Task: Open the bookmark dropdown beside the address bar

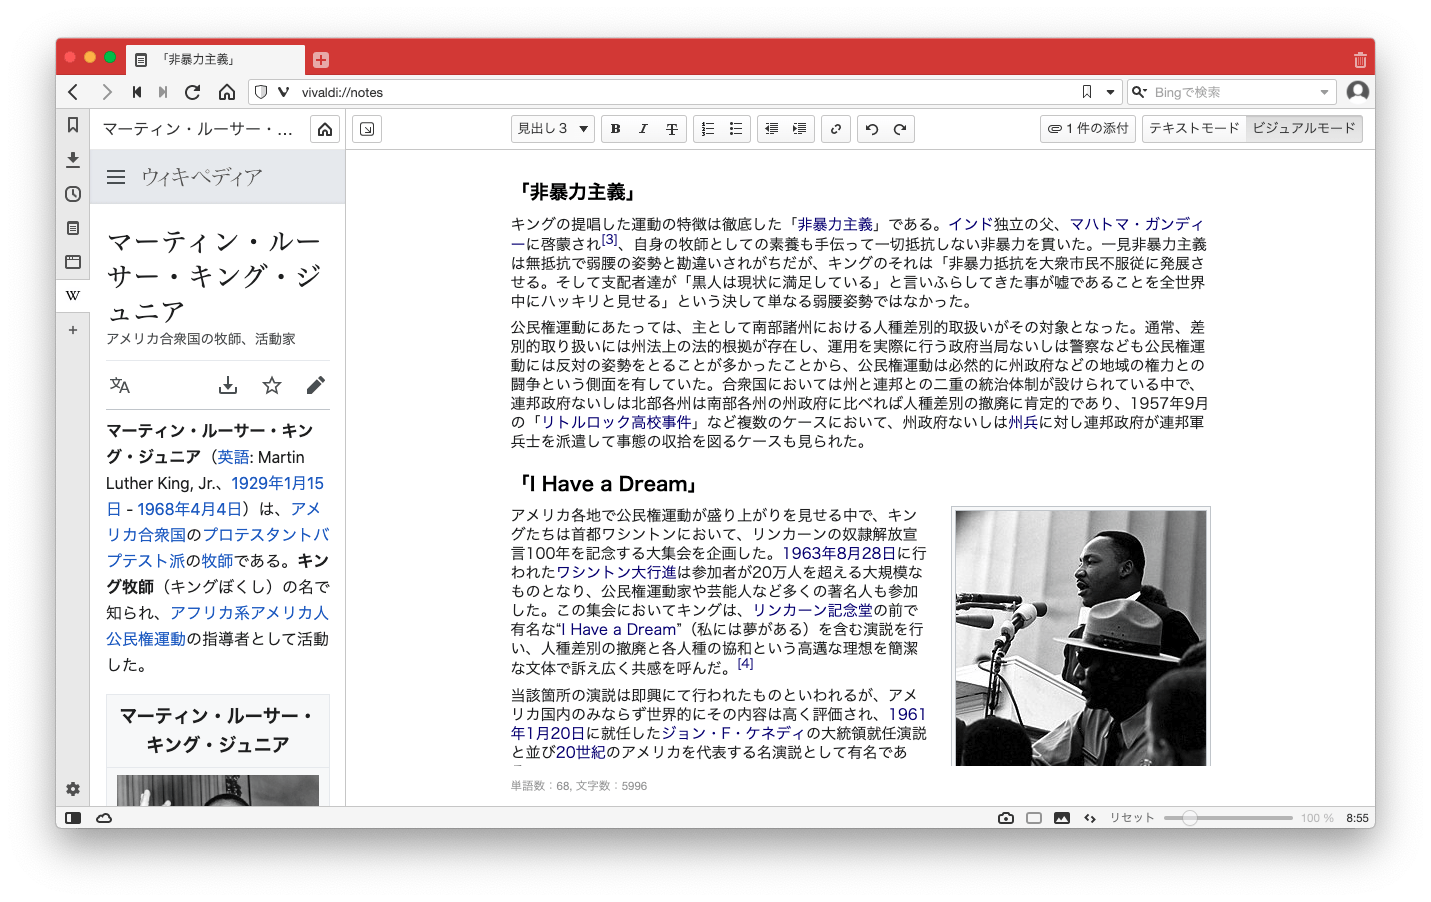Action: pos(1112,91)
